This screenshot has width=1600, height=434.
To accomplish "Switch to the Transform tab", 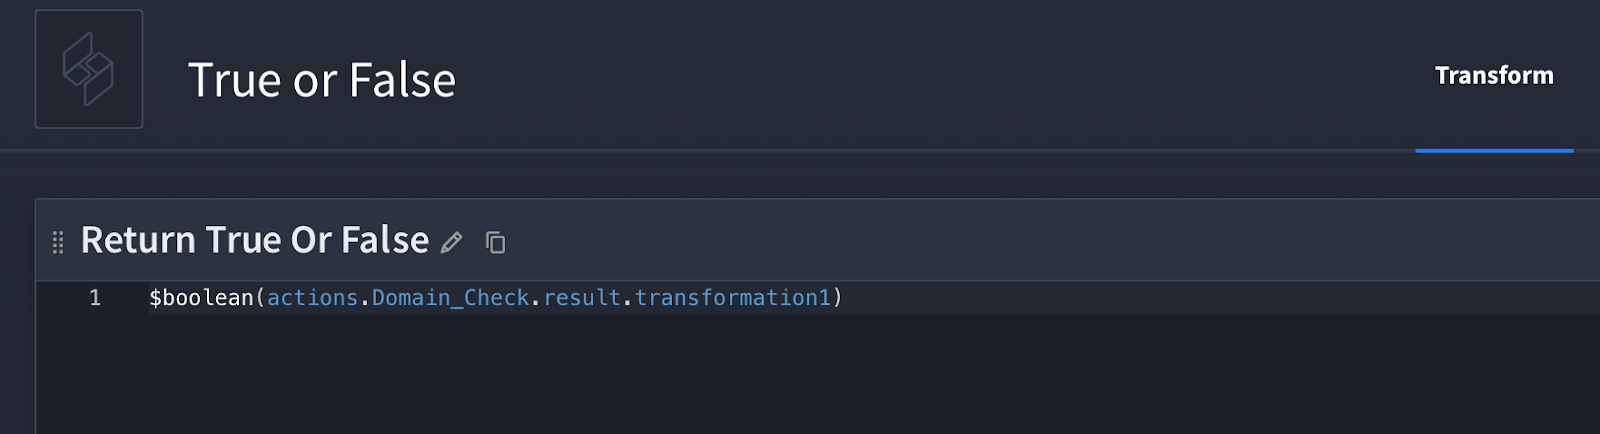I will [1493, 76].
